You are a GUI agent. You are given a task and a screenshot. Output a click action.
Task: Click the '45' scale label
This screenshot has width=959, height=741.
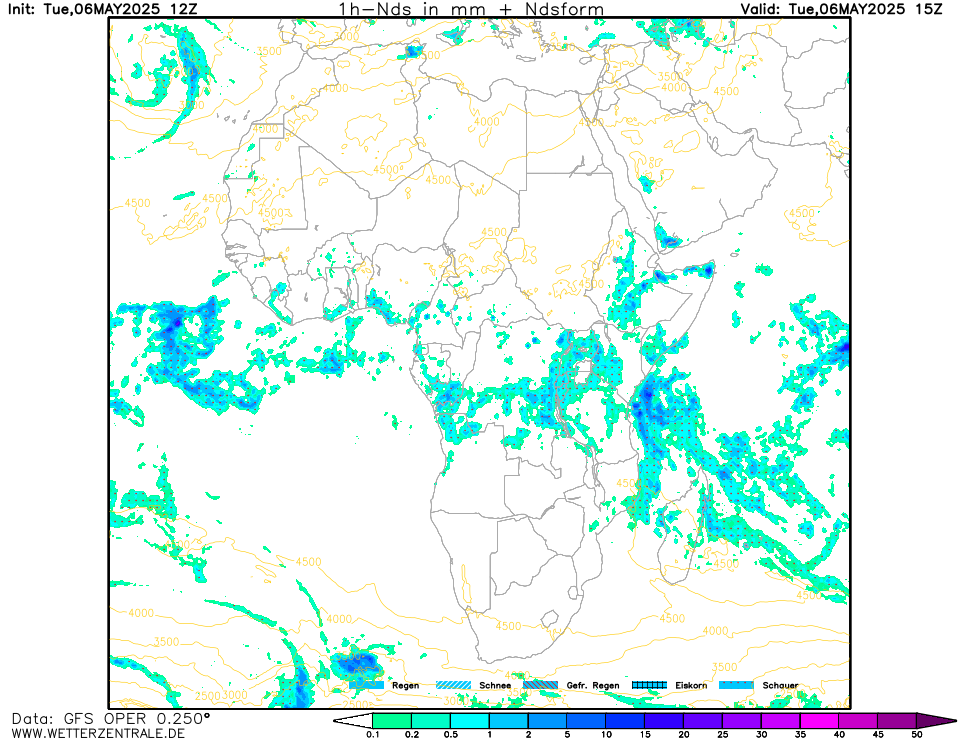pyautogui.click(x=878, y=735)
